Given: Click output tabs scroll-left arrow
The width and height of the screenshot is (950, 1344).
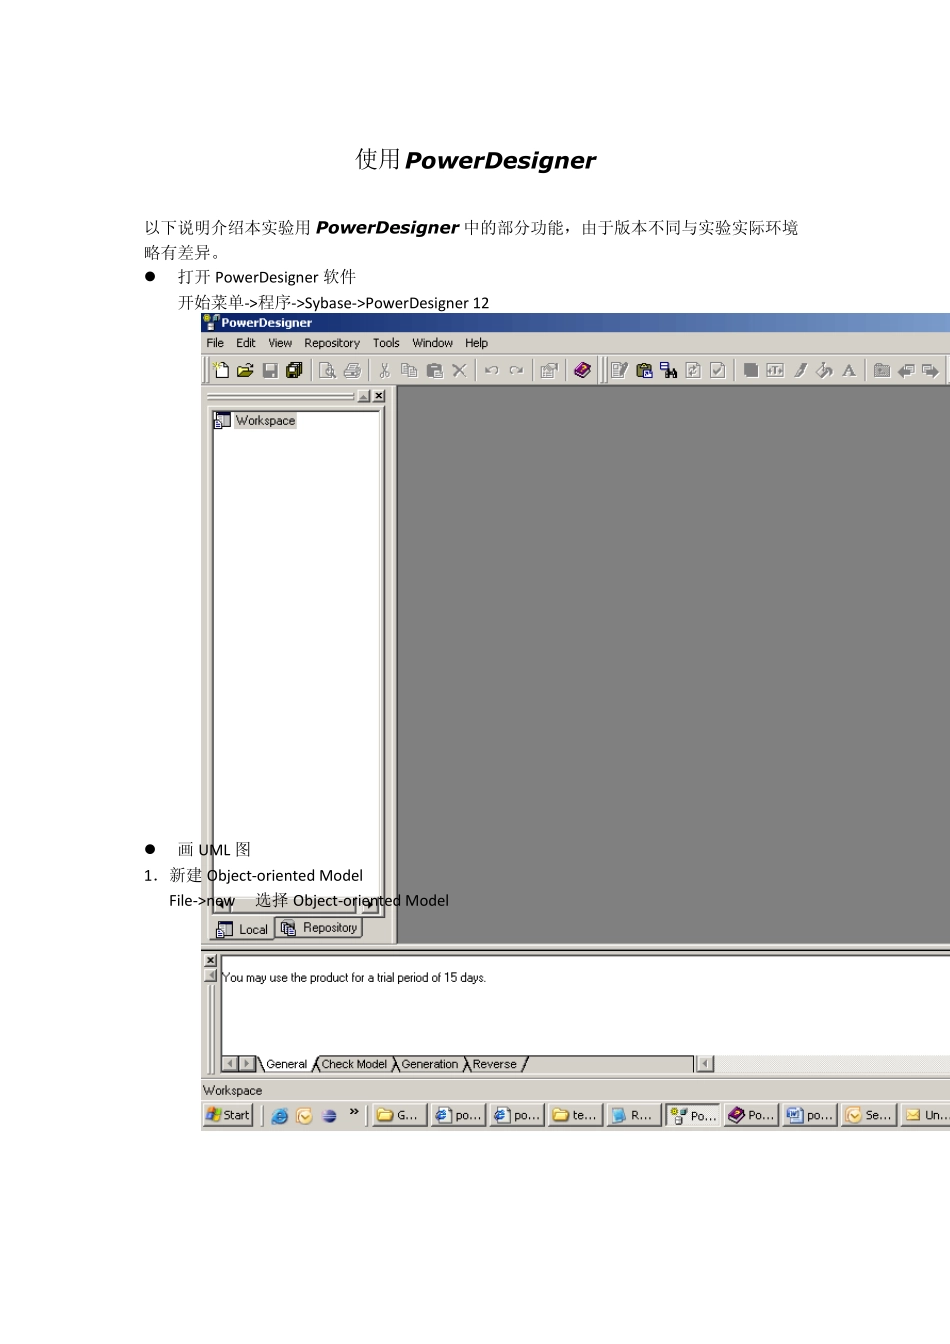Looking at the screenshot, I should point(230,1064).
